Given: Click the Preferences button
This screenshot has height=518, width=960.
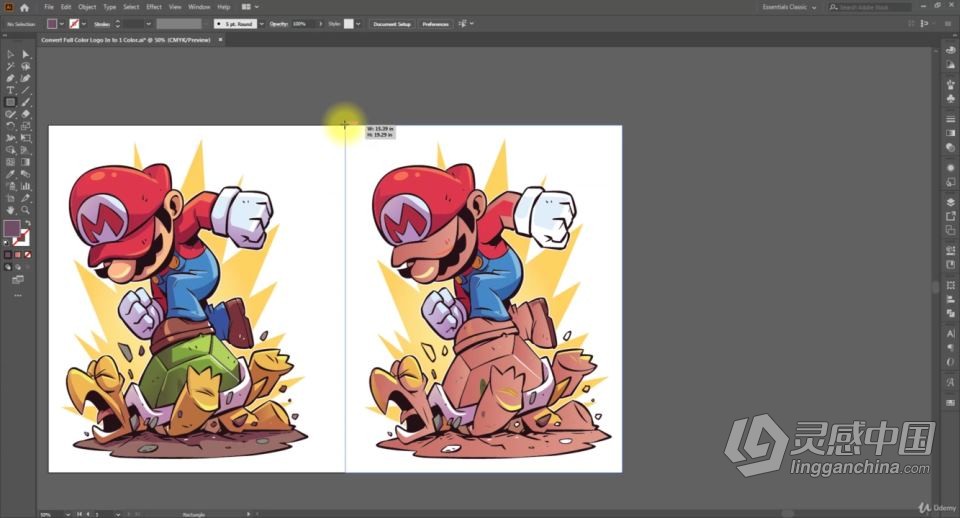Looking at the screenshot, I should click(x=435, y=24).
